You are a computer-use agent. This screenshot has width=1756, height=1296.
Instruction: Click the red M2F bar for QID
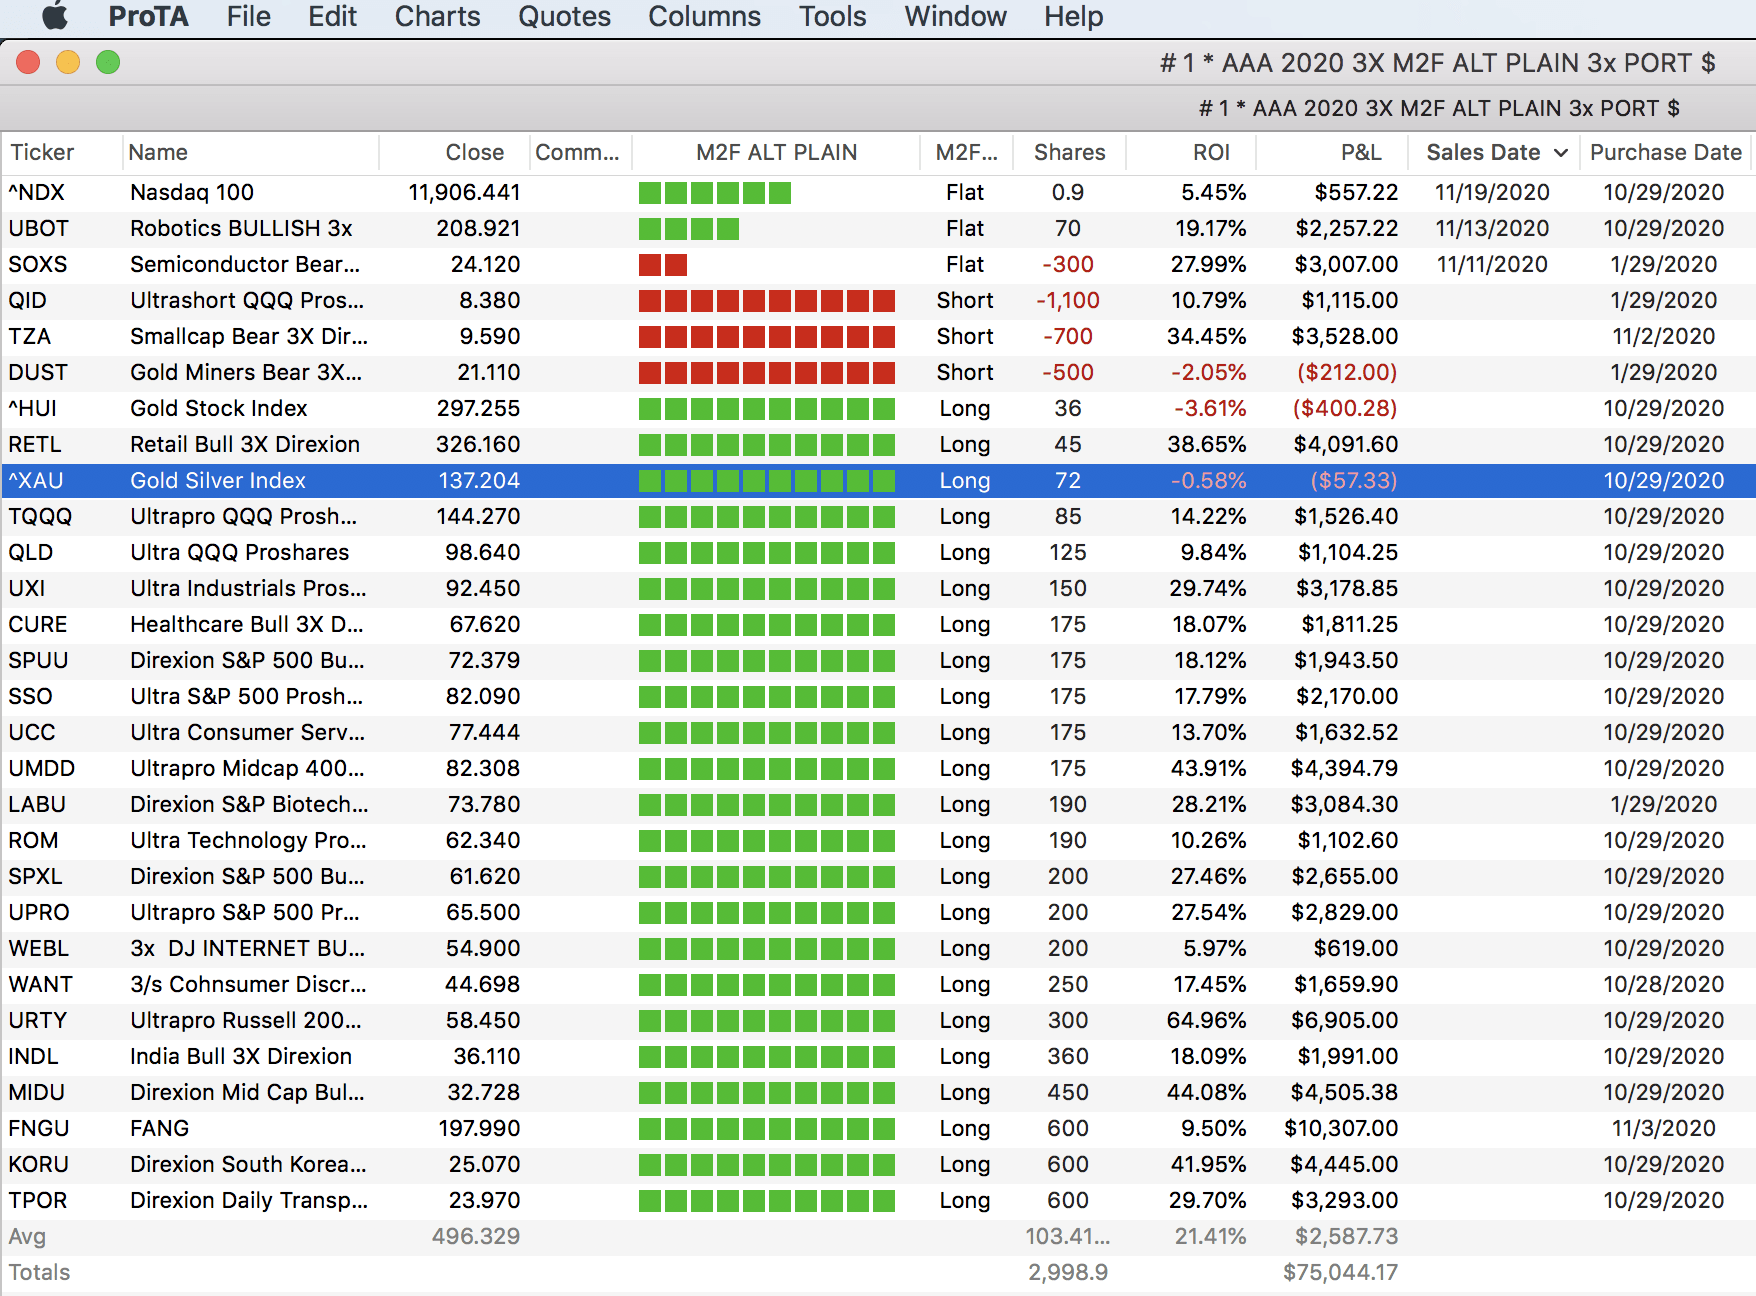[767, 301]
